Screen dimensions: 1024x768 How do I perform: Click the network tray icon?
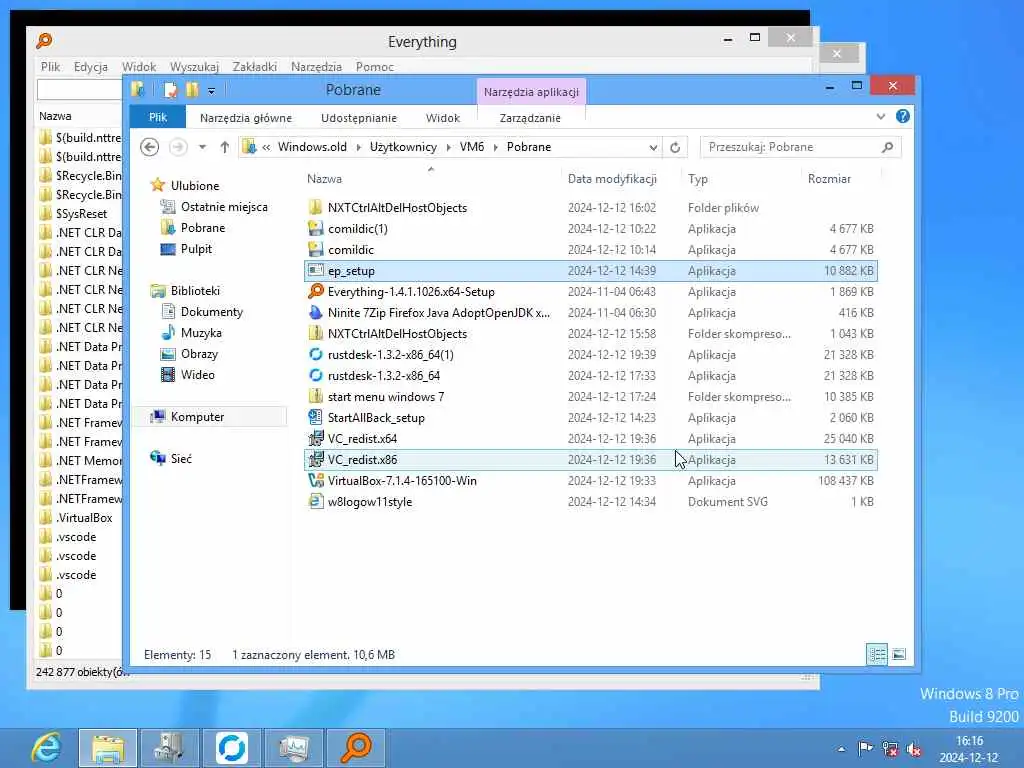[889, 749]
